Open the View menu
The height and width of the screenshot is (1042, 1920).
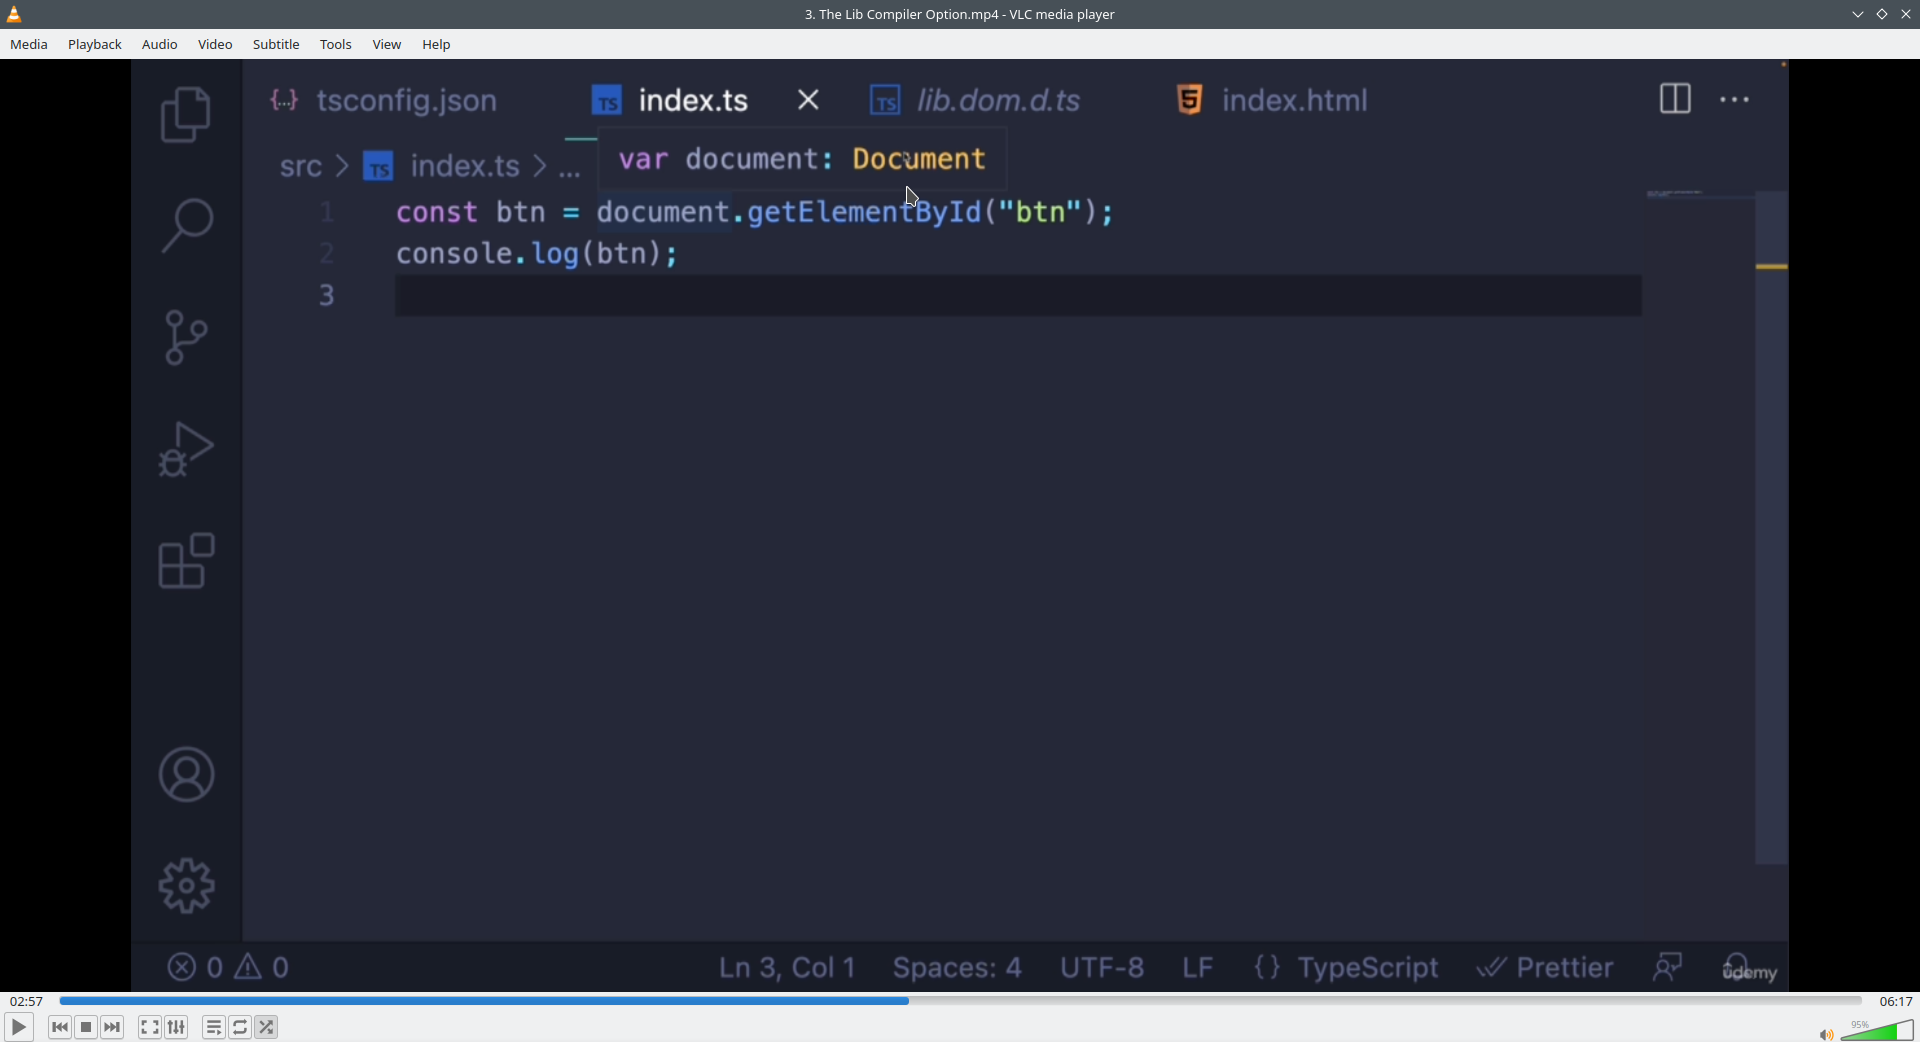pyautogui.click(x=387, y=45)
